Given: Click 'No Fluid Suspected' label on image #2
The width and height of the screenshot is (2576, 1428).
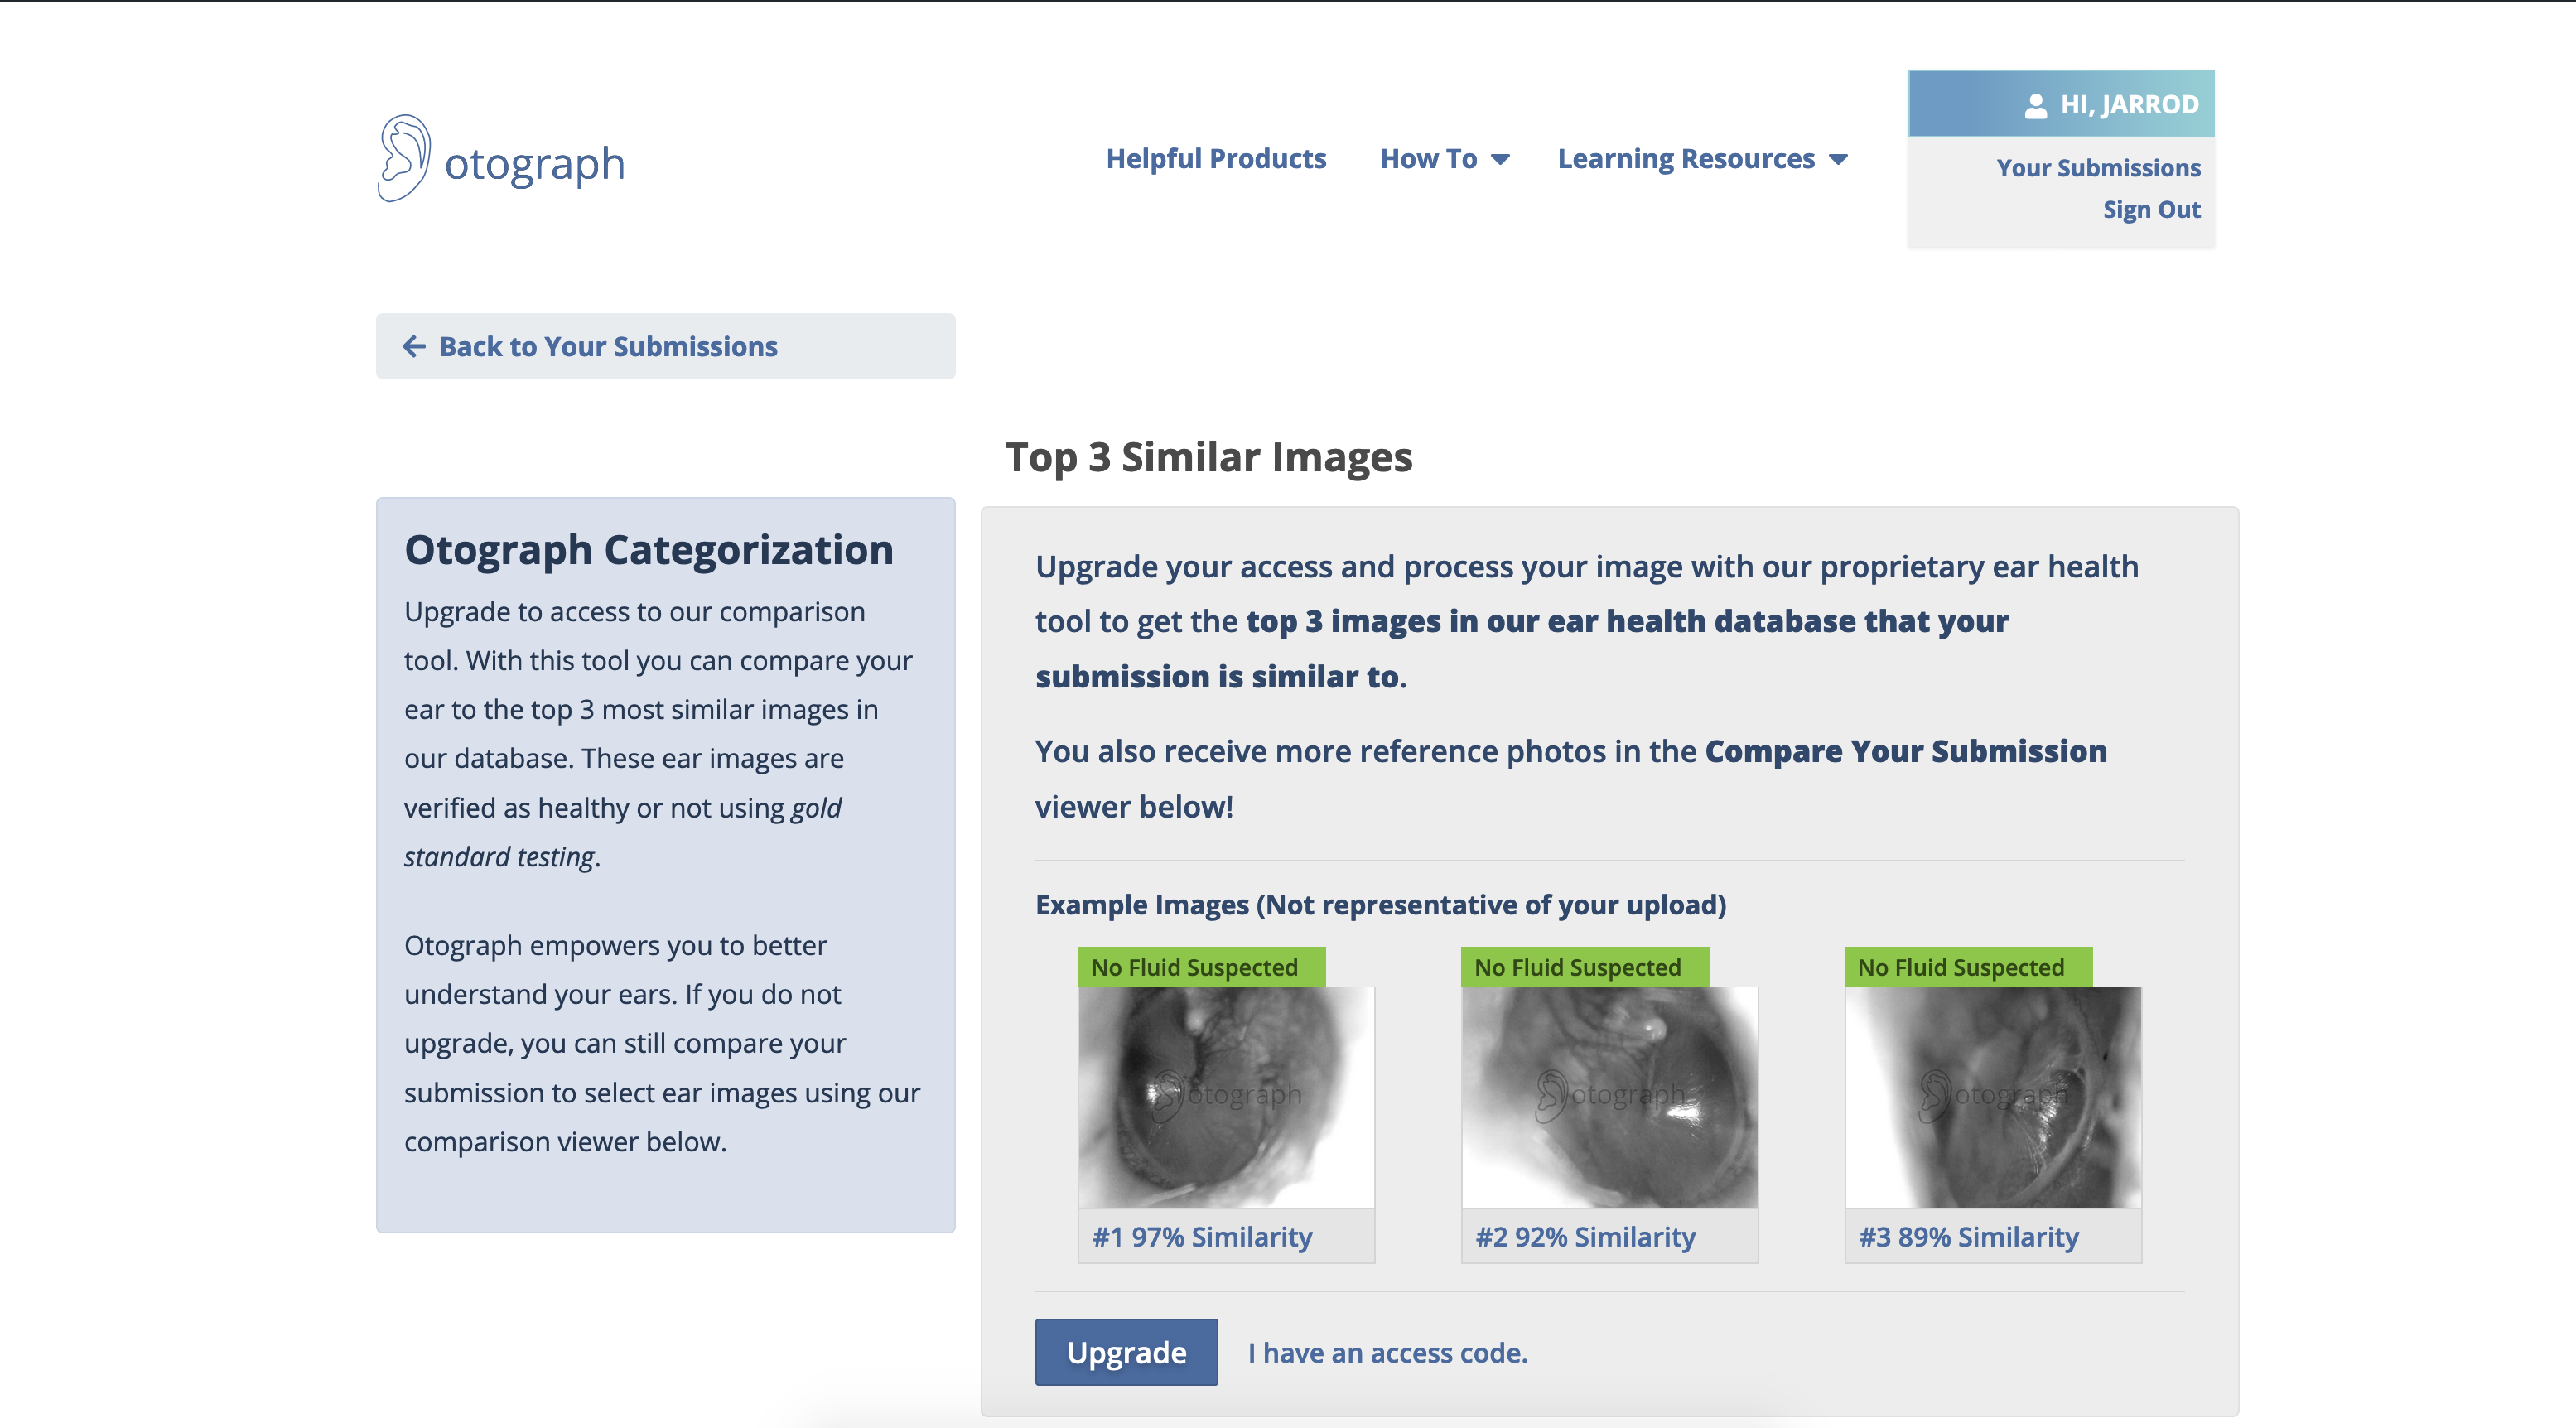Looking at the screenshot, I should [1584, 967].
